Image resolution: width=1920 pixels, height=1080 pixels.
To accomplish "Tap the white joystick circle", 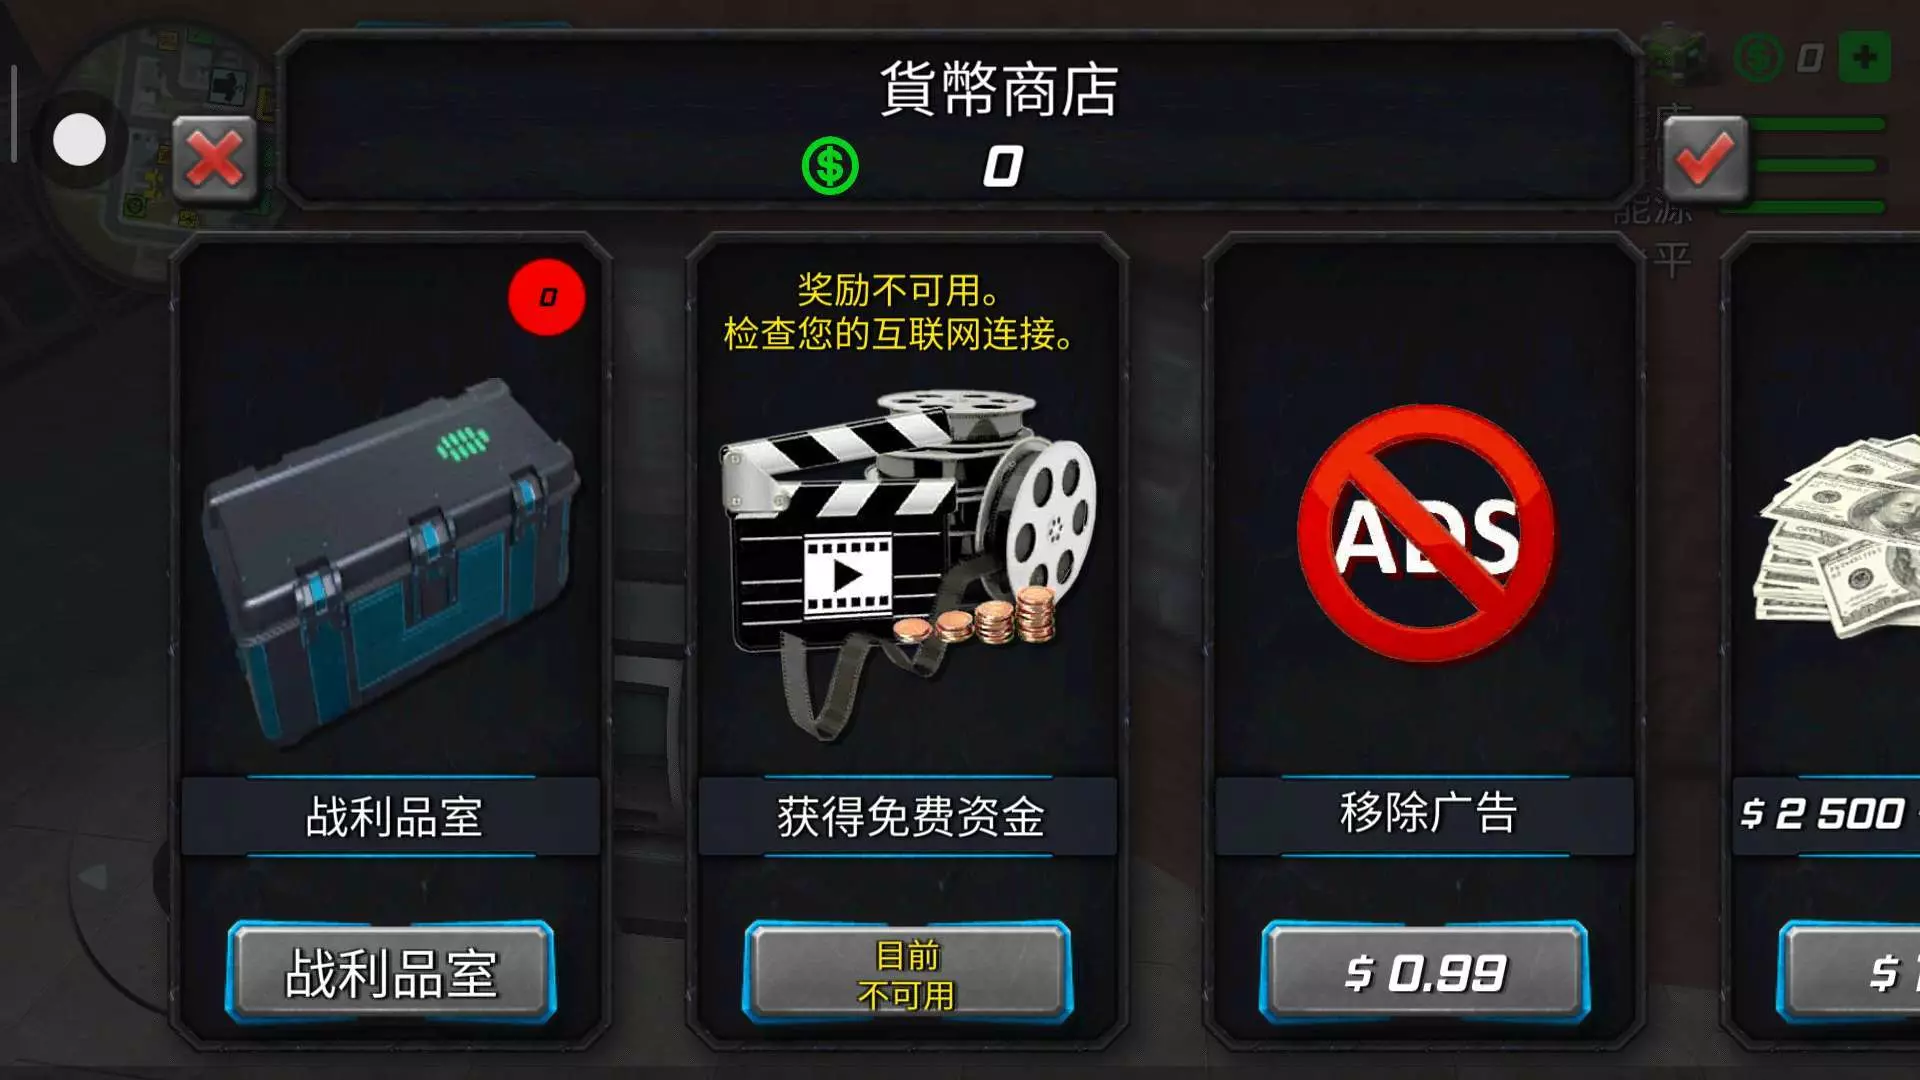I will click(x=80, y=139).
